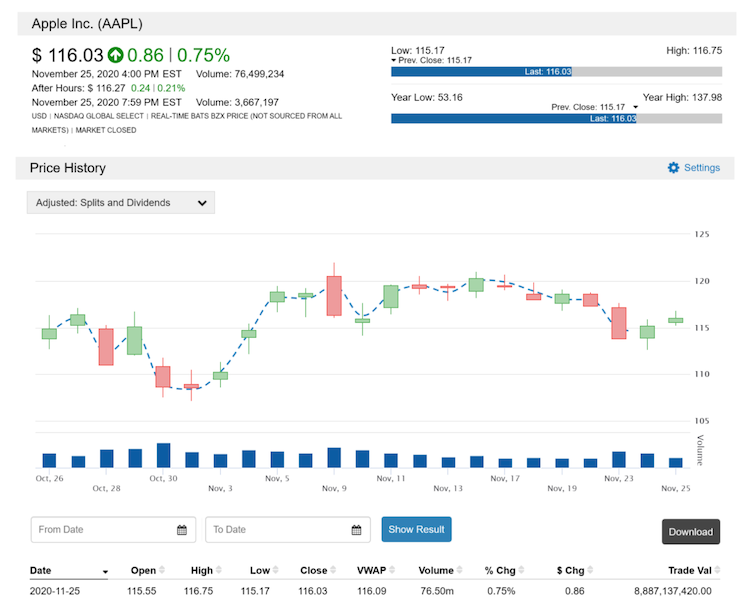The width and height of the screenshot is (750, 597).
Task: Click the Show Result button
Action: (x=416, y=529)
